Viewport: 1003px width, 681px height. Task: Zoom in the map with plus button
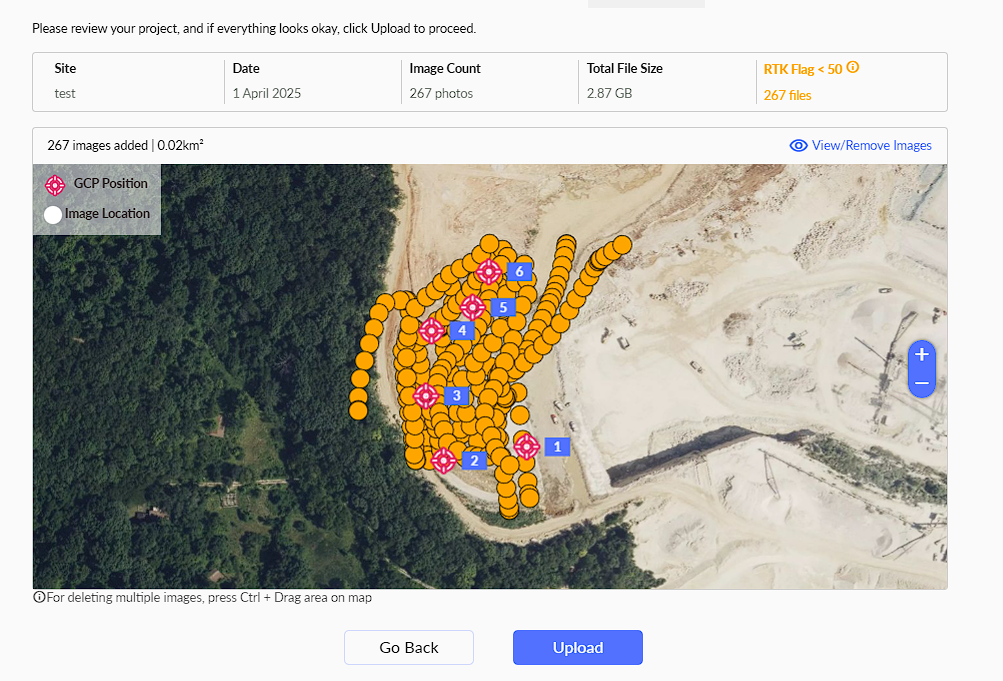coord(921,355)
